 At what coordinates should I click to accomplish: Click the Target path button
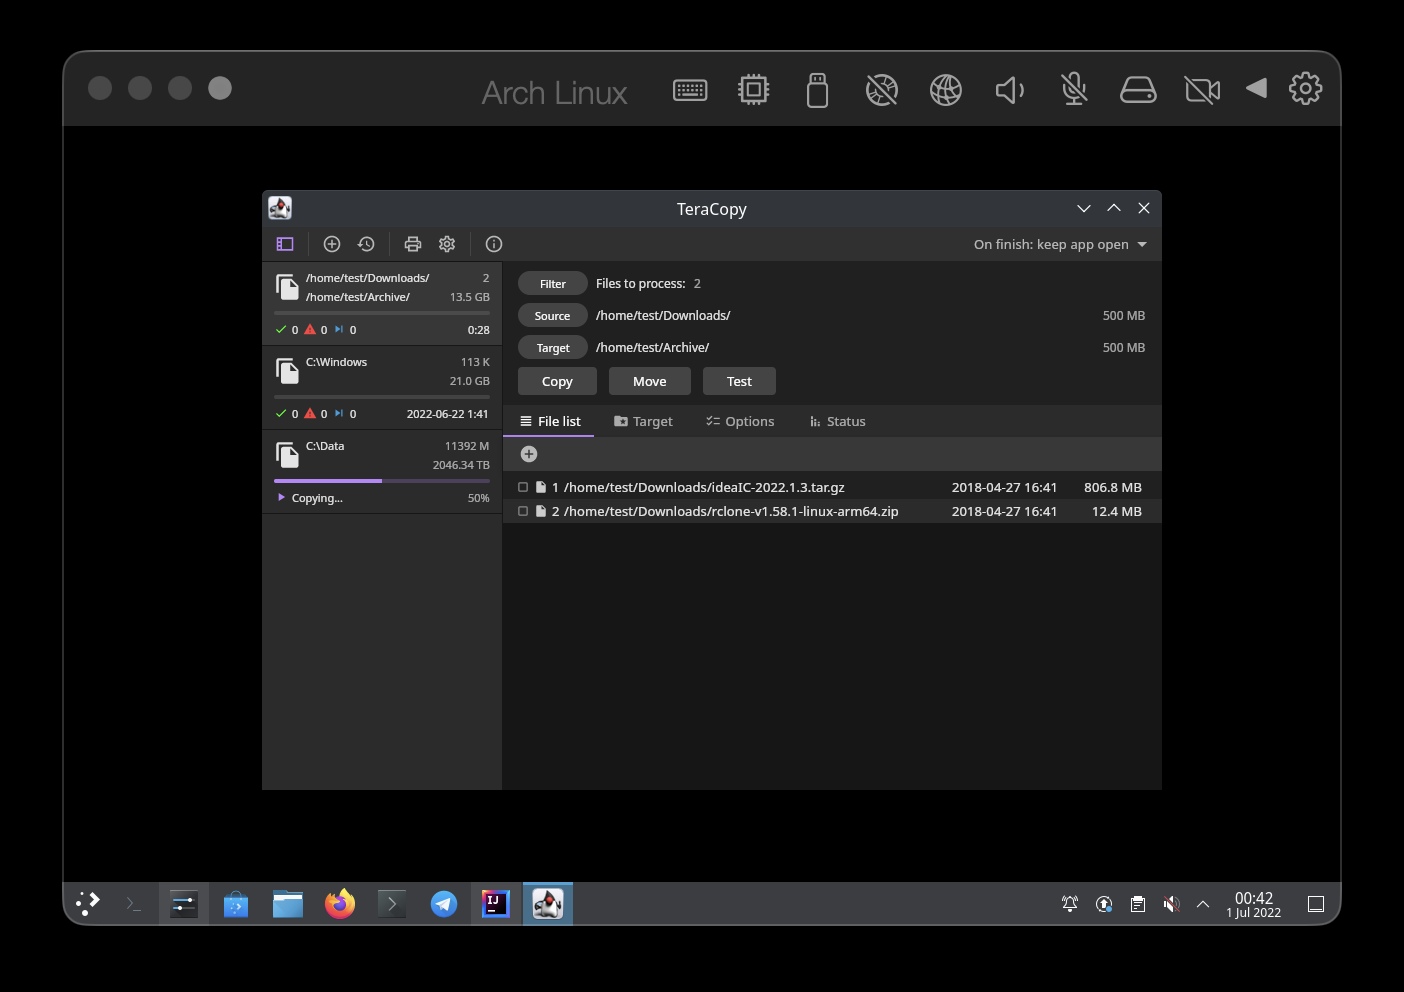coord(553,347)
